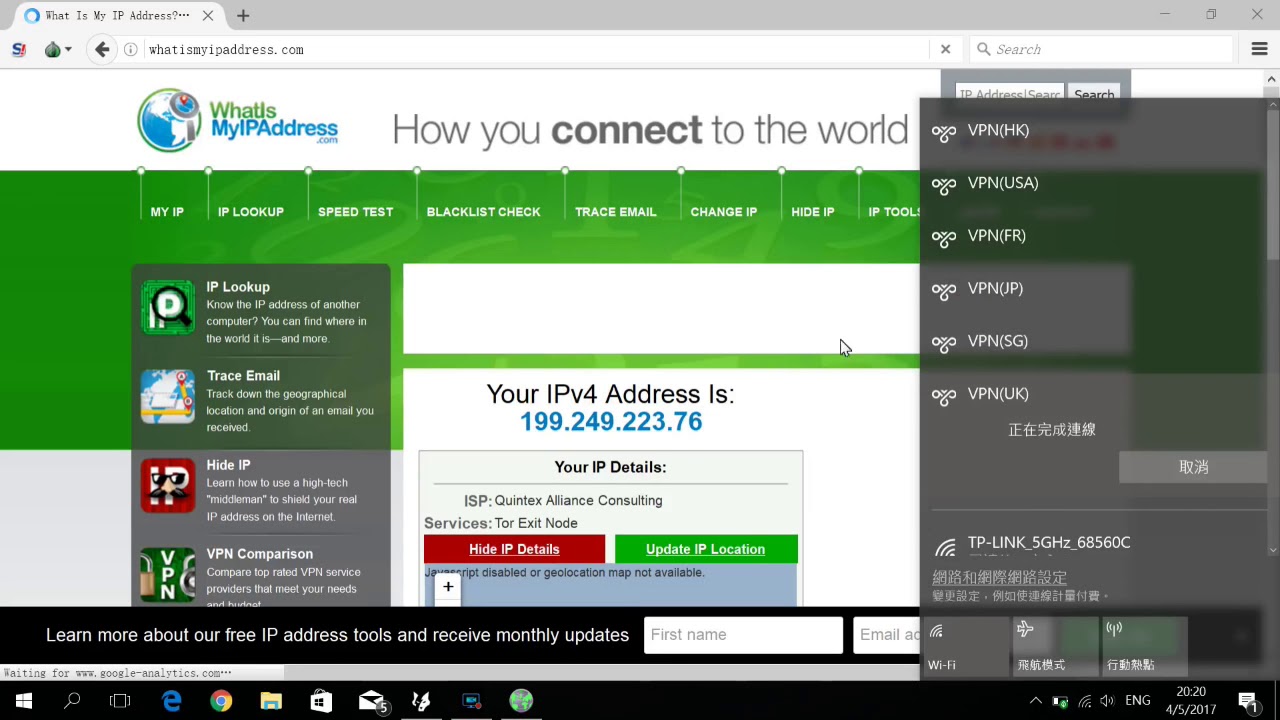Show hidden tray icons chevron
This screenshot has height=720, width=1280.
pyautogui.click(x=1036, y=701)
